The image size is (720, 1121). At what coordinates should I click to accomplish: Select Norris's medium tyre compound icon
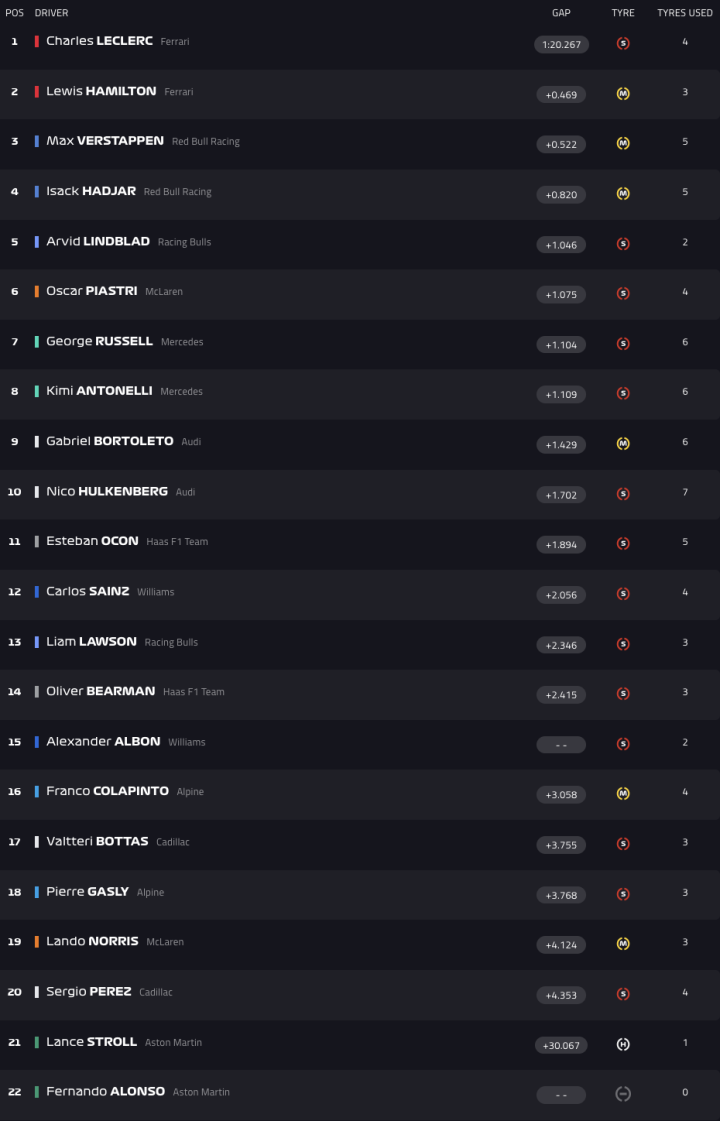[623, 944]
